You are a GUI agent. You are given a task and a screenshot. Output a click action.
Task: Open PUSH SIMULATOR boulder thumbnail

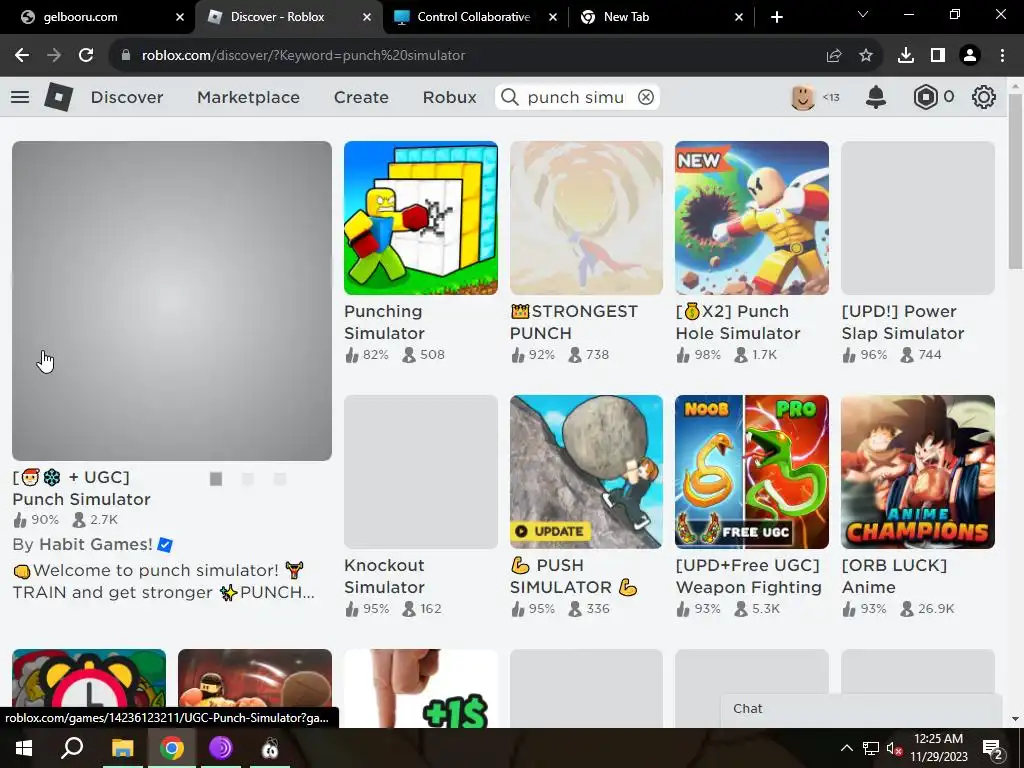pos(586,472)
